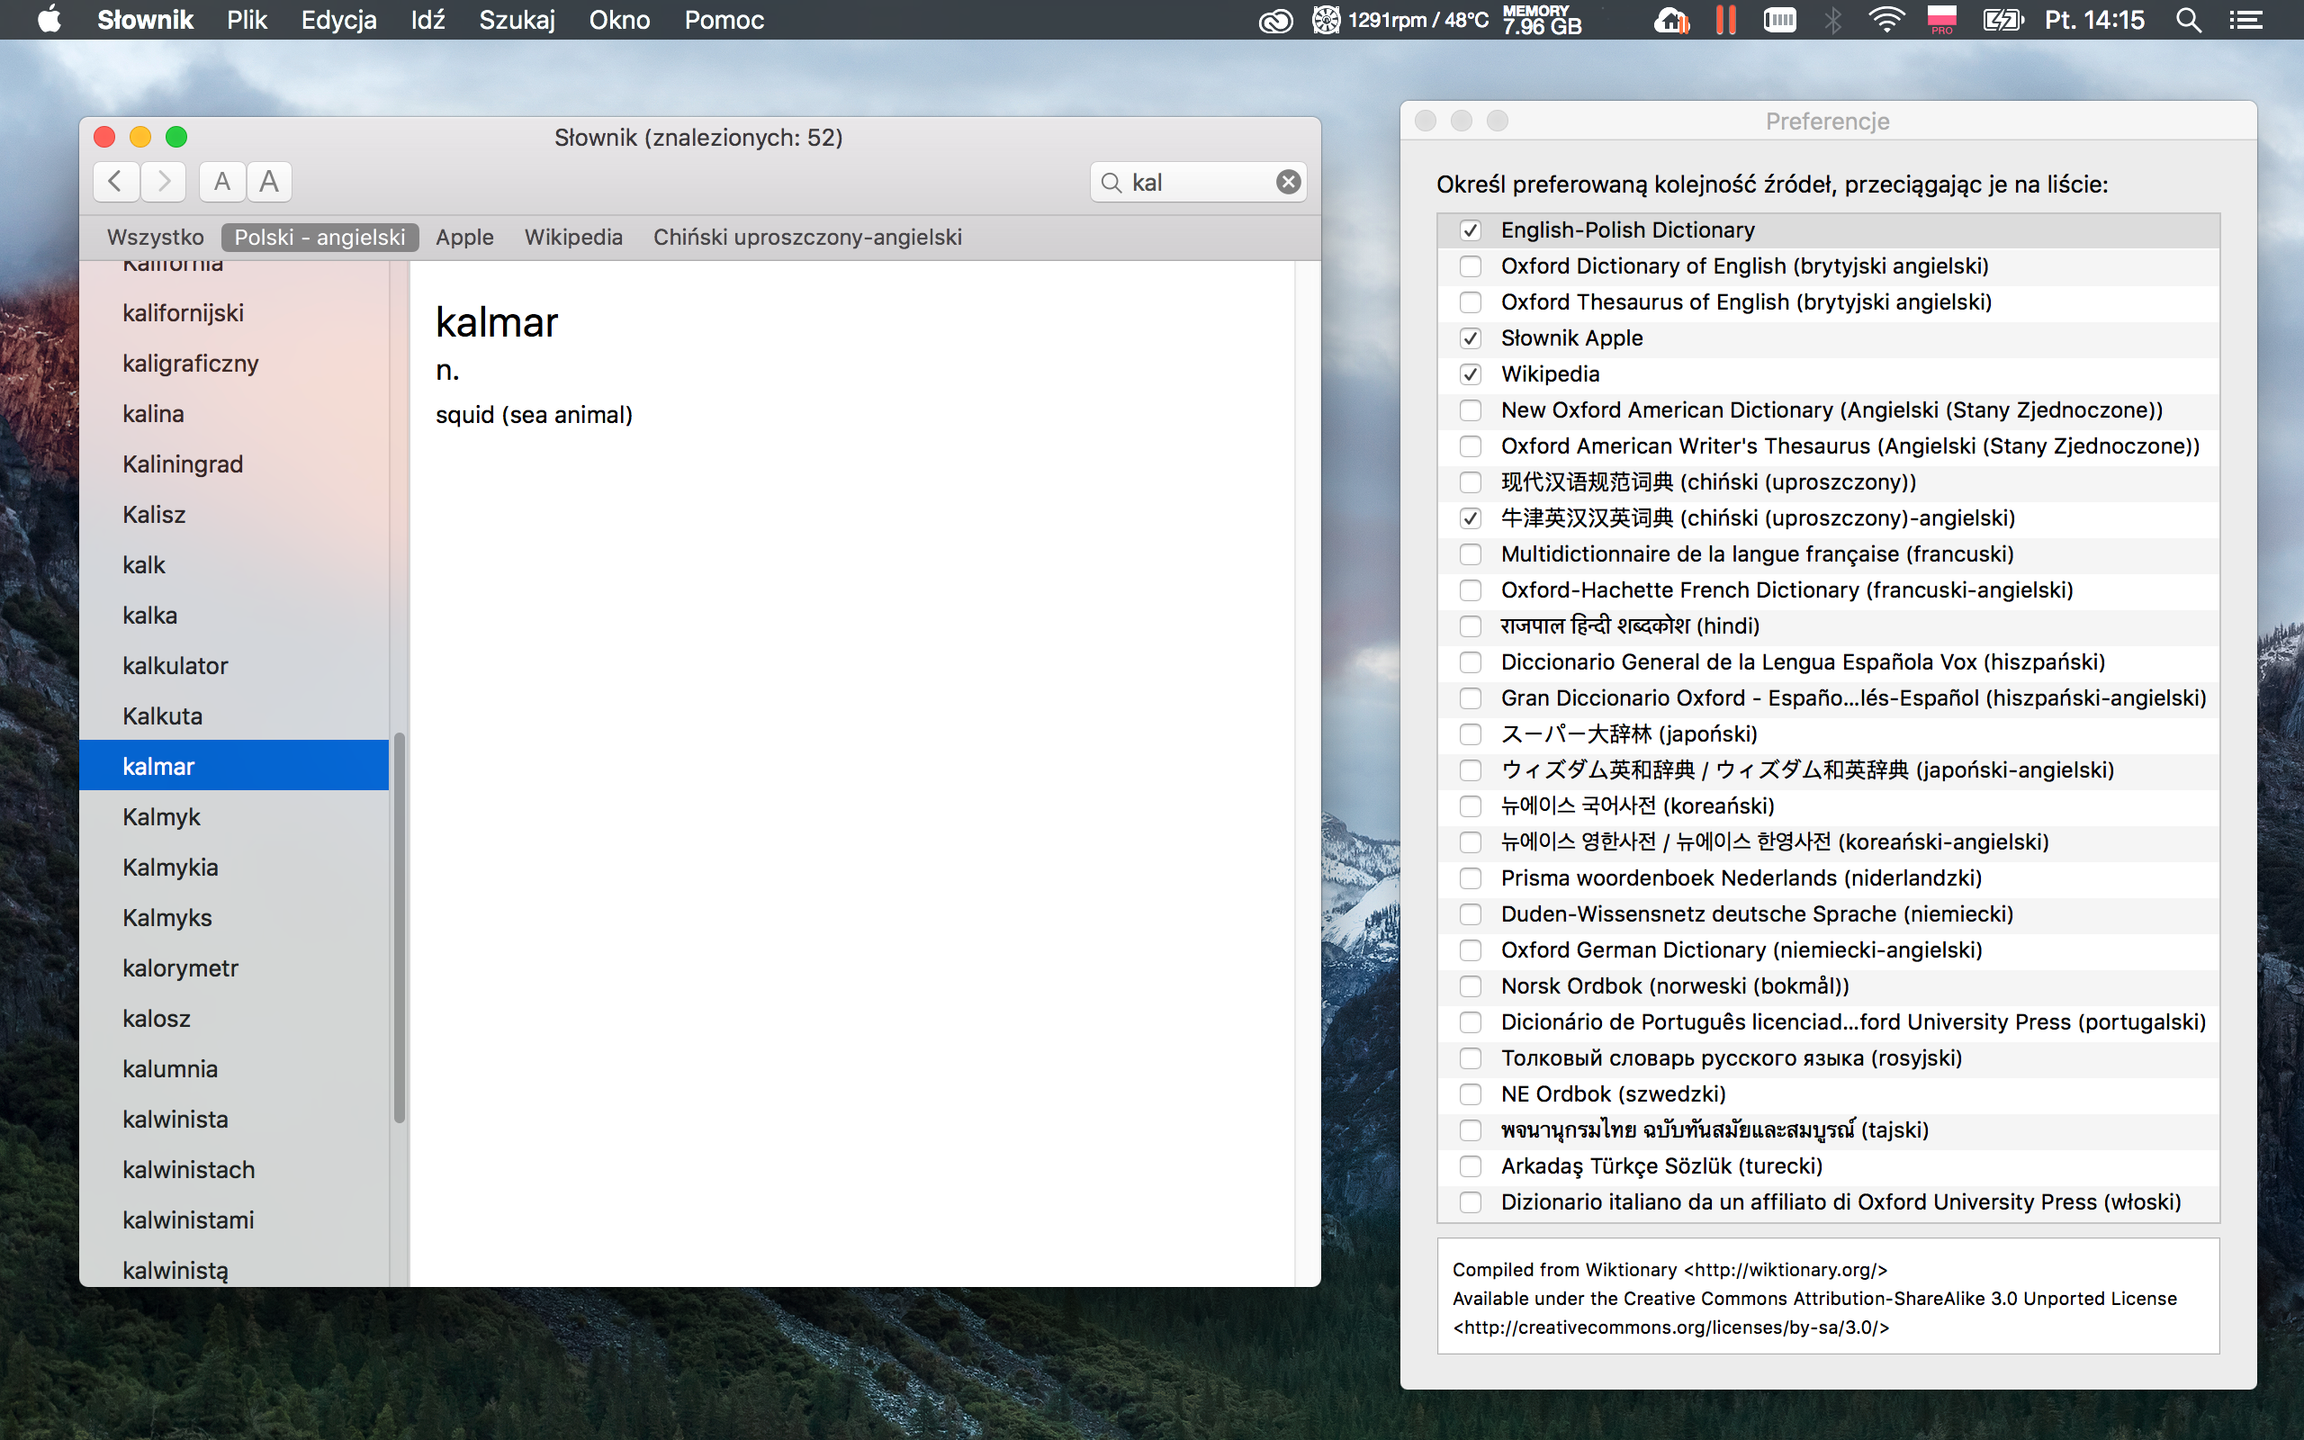Click the pink PRO flag menu bar icon
Screen dimensions: 2304x1440
(1942, 20)
